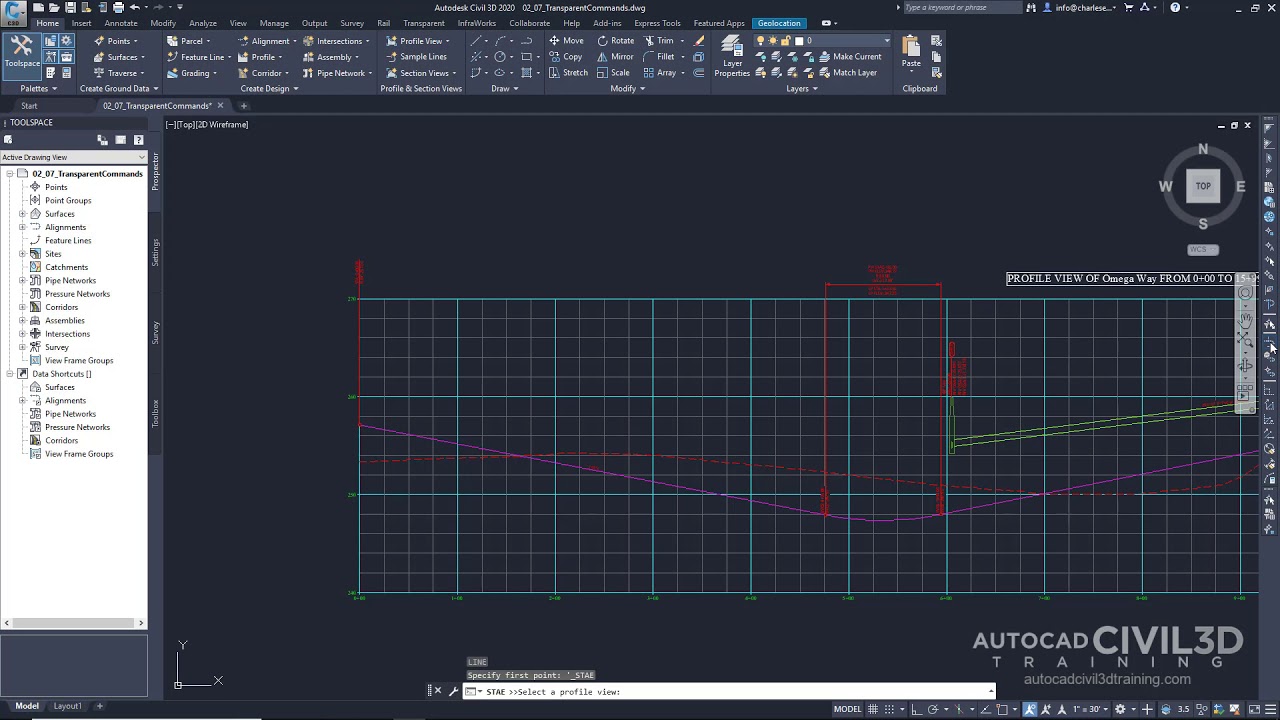This screenshot has width=1280, height=720.
Task: Click the add layout plus button
Action: point(99,706)
